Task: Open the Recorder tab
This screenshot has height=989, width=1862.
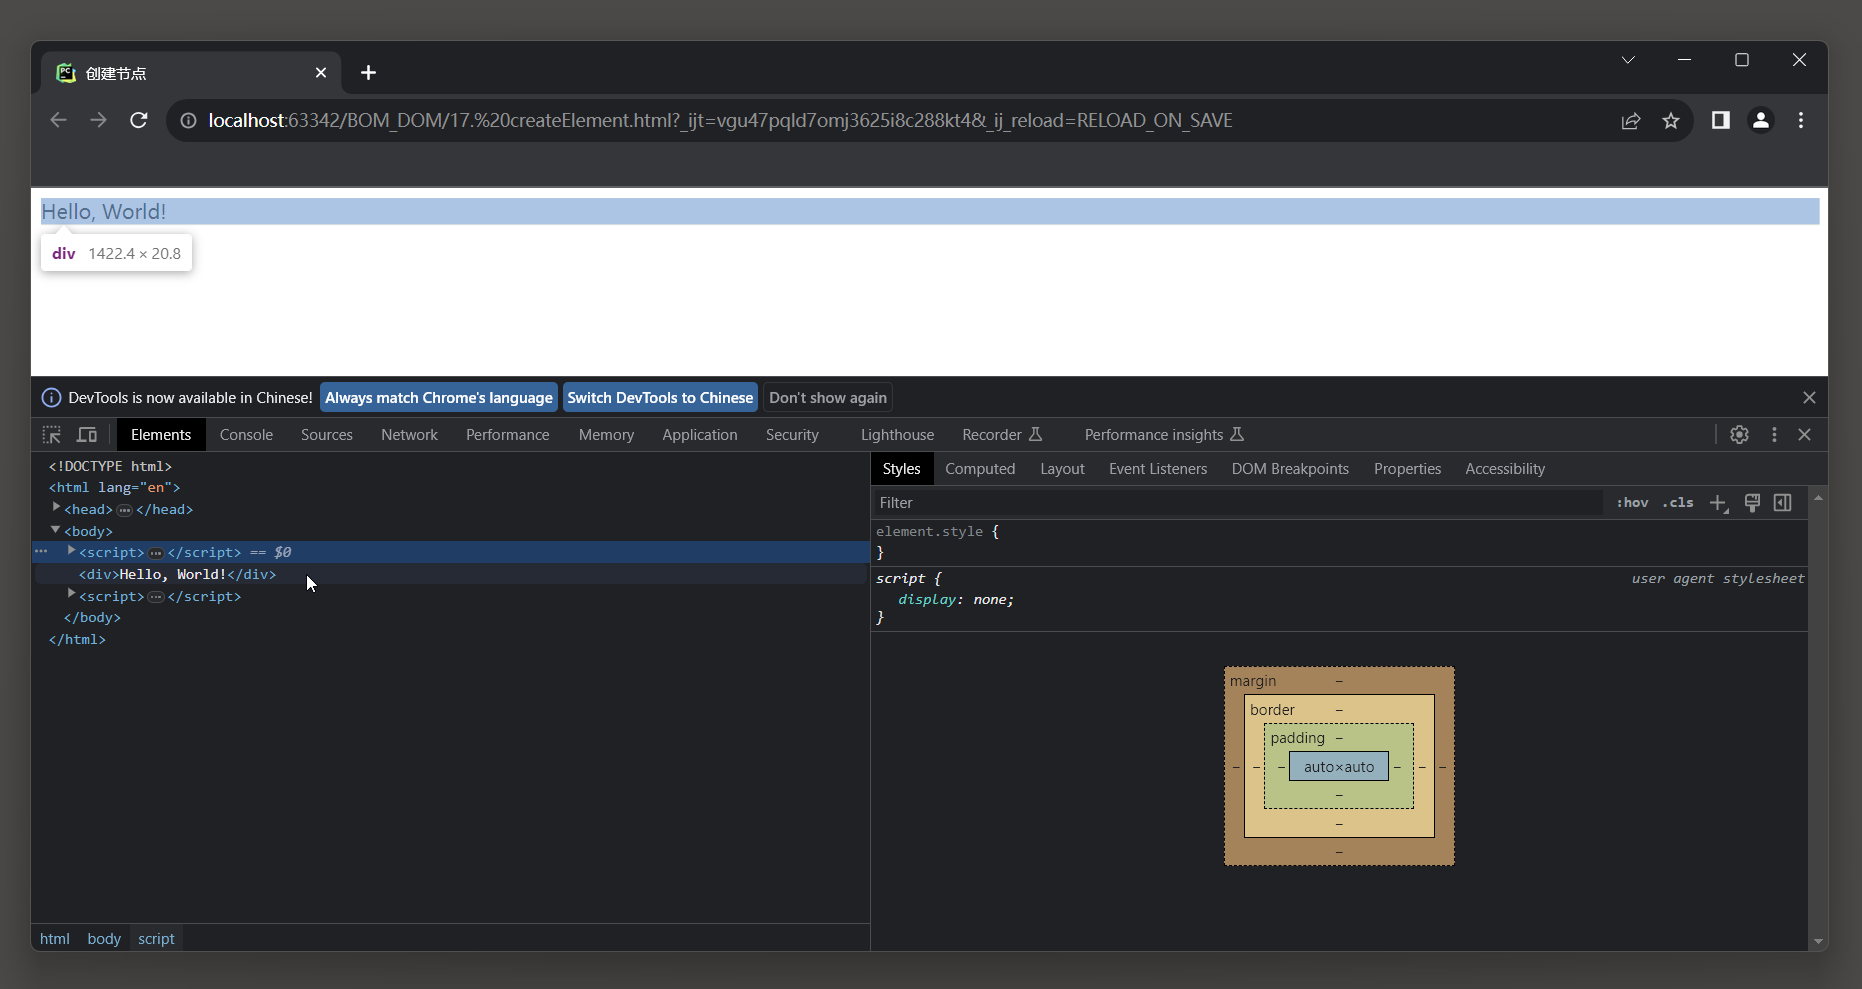Action: [x=1002, y=435]
